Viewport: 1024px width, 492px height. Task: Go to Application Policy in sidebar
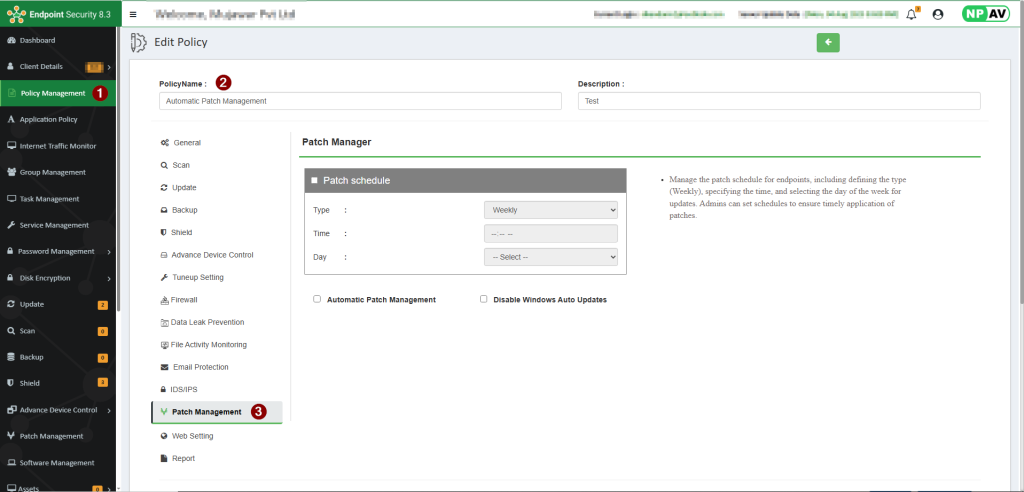48,119
